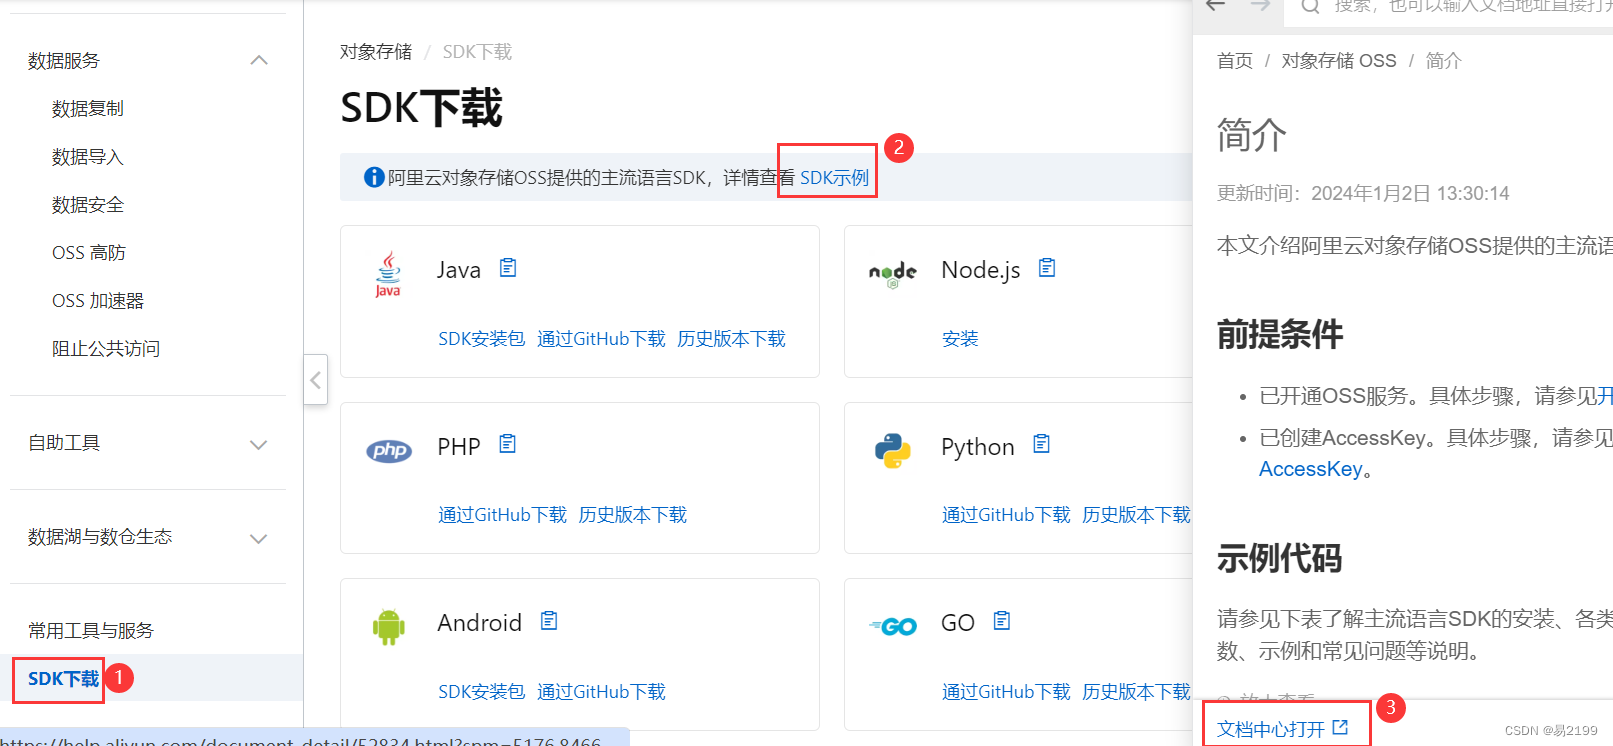Go to OSS 高防 menu item
1613x746 pixels.
tap(89, 253)
